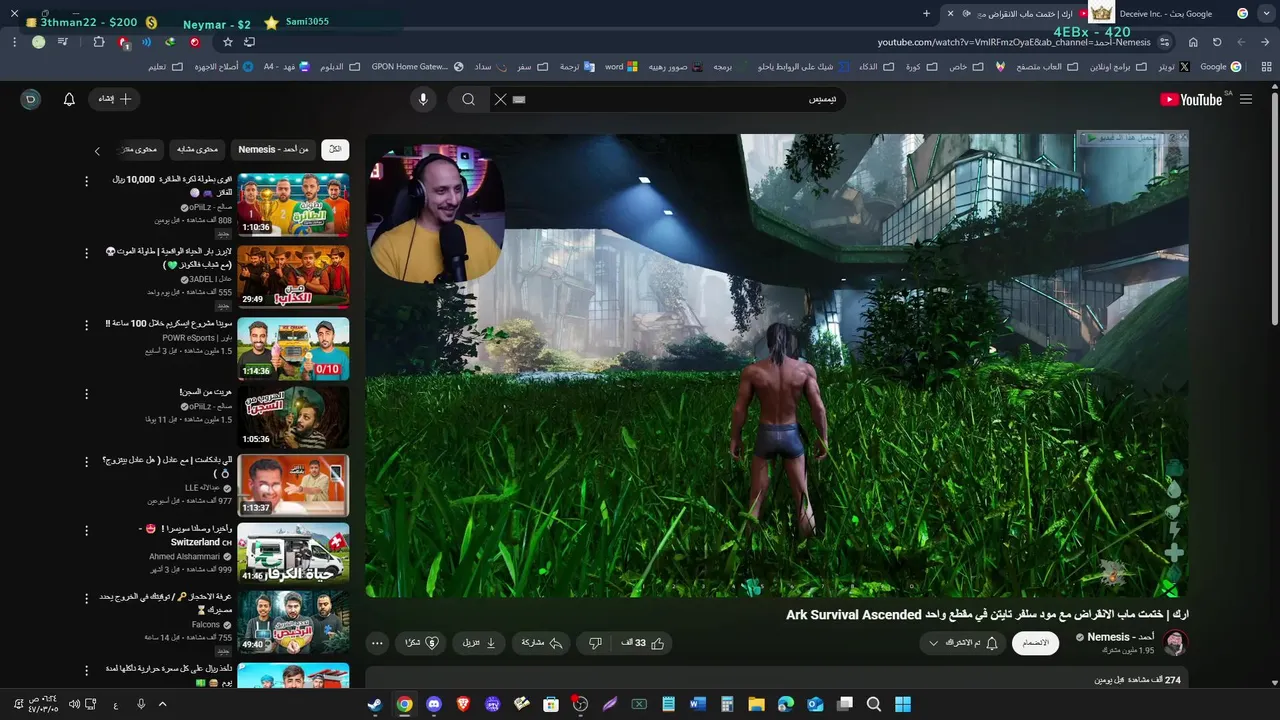
Task: Open Windows taskbar search
Action: (874, 704)
